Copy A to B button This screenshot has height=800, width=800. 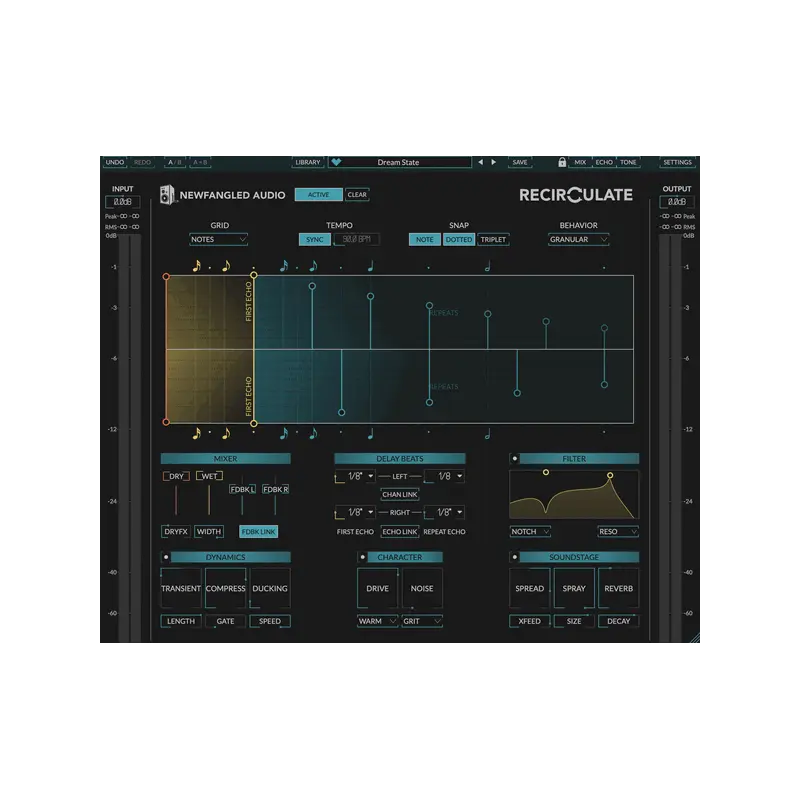pos(200,162)
